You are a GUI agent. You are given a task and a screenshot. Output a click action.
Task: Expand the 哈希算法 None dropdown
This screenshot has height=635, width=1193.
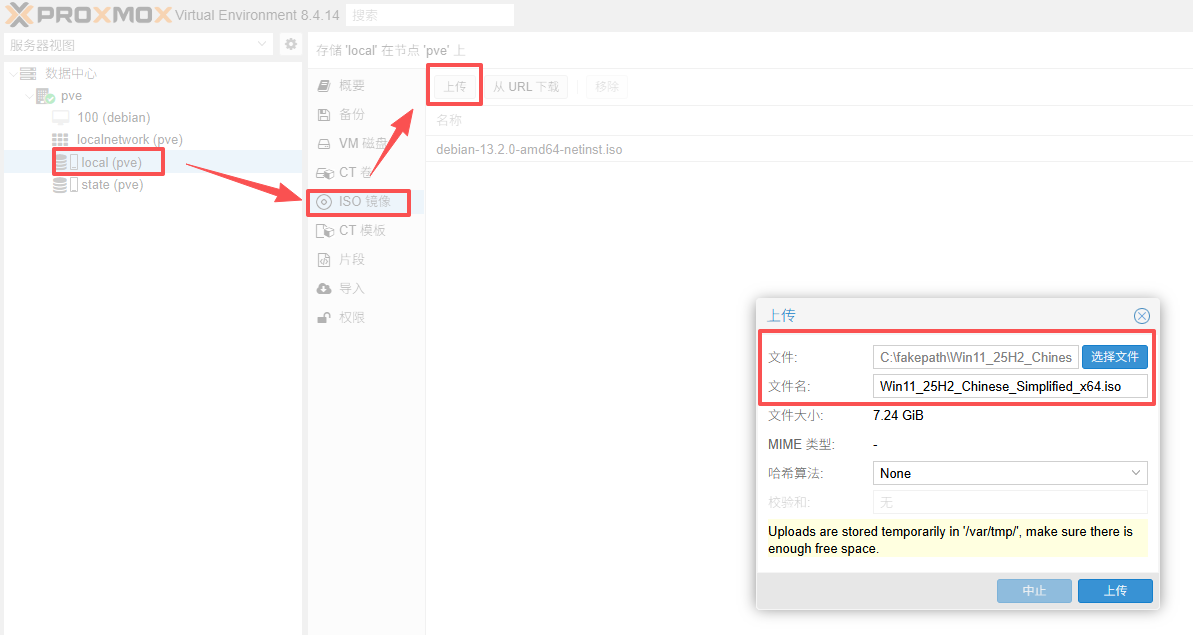click(1010, 473)
